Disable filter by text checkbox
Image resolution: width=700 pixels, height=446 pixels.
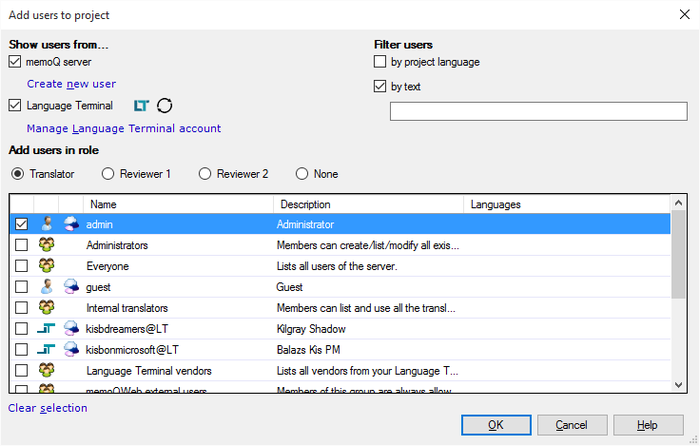[x=380, y=86]
